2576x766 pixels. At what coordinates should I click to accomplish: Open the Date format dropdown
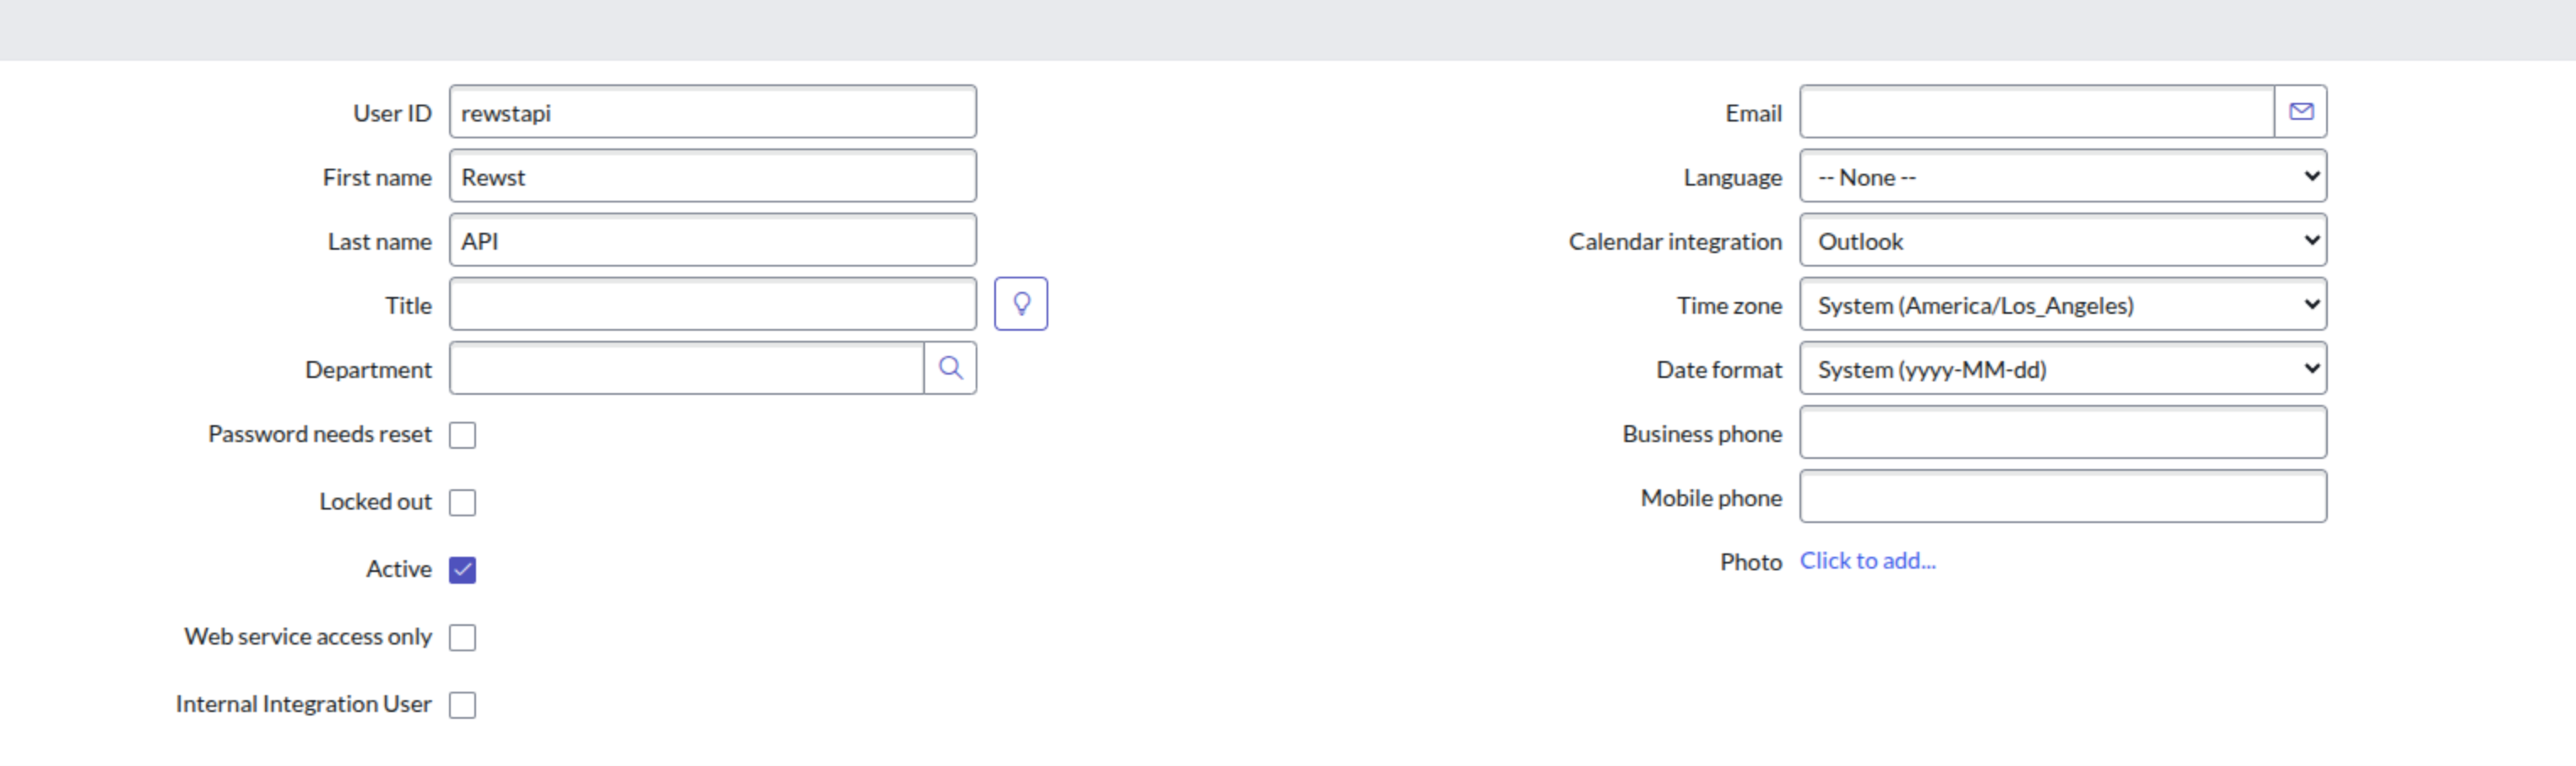pyautogui.click(x=2062, y=369)
